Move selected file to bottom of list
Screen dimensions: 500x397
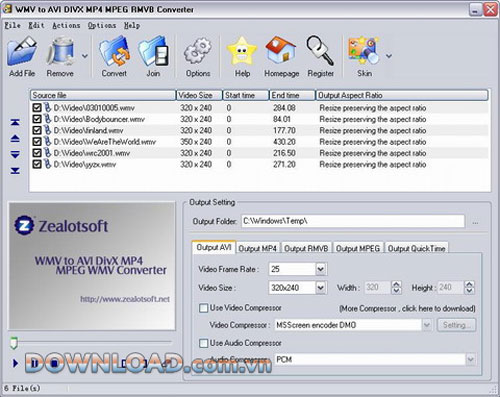click(15, 171)
